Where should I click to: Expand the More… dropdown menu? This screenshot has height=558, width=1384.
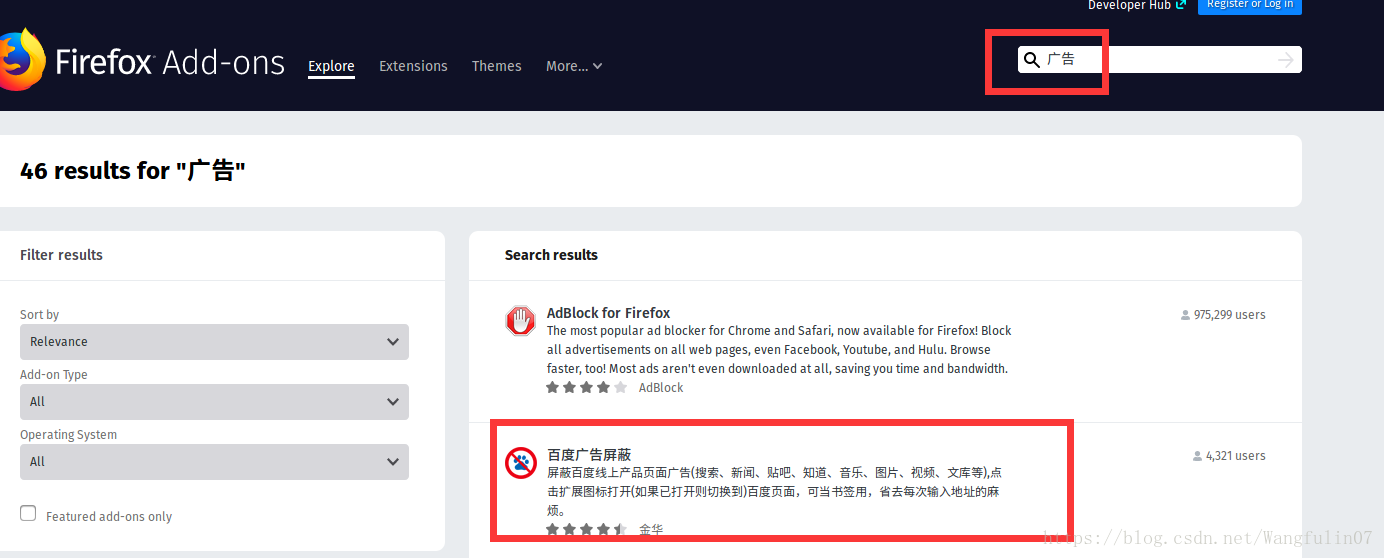coord(574,66)
